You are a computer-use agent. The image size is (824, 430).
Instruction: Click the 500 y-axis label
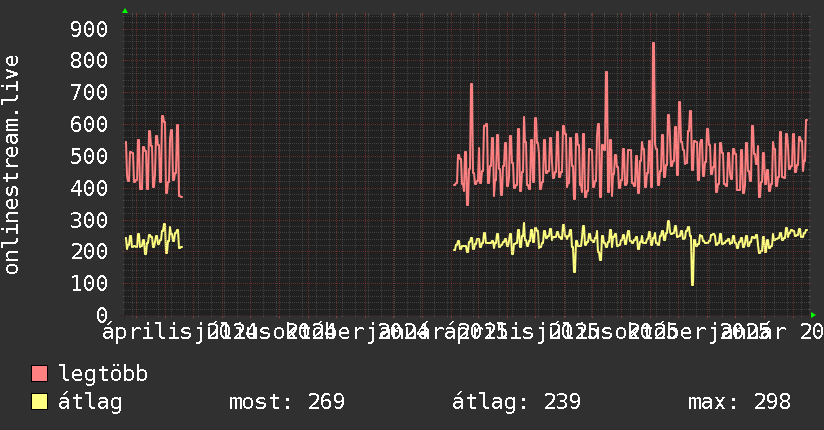[89, 157]
